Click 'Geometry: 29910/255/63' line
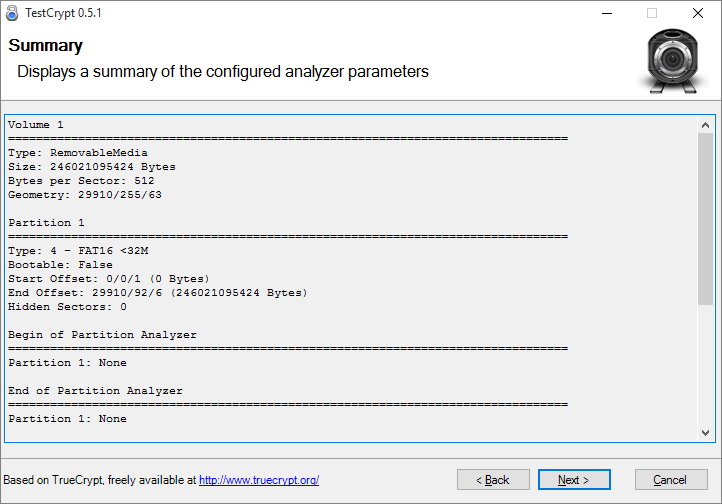The height and width of the screenshot is (504, 722). click(85, 195)
